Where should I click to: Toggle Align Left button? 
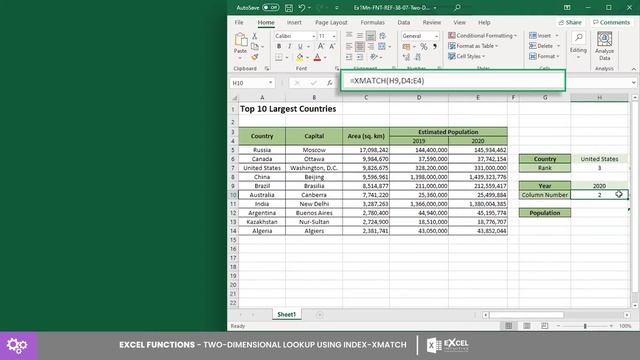(349, 47)
